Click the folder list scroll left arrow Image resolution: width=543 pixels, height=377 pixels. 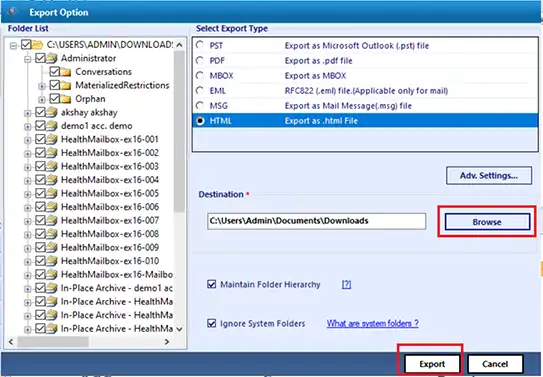(11, 342)
